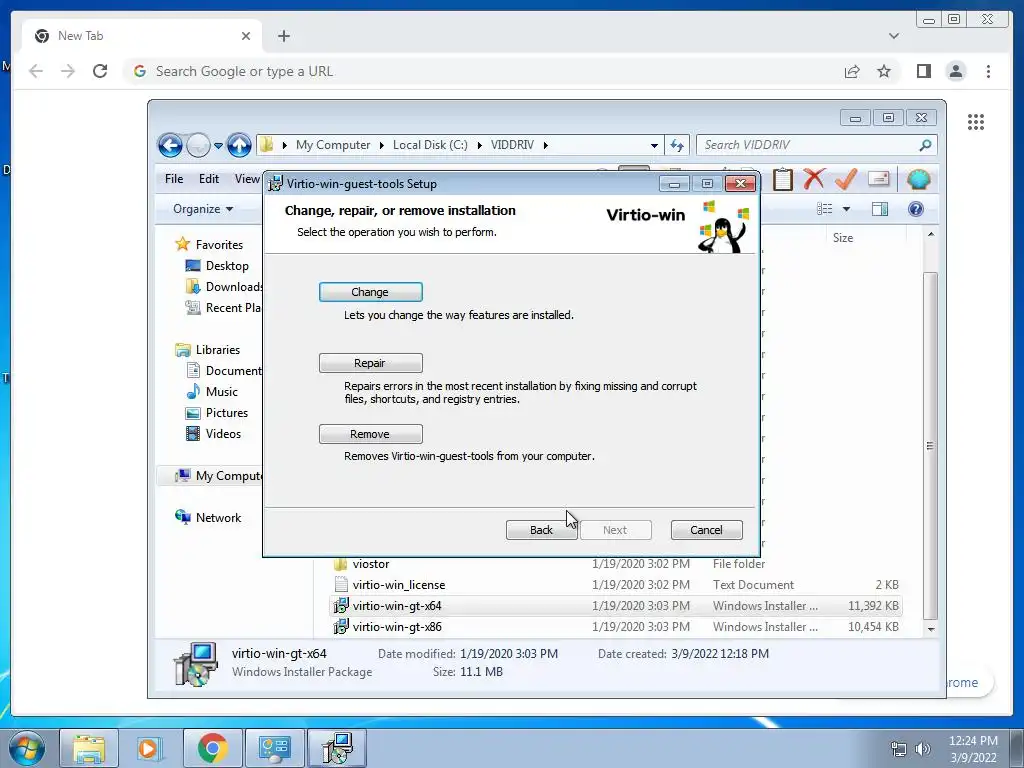The image size is (1024, 768).
Task: Open the Edit menu in Explorer
Action: (209, 179)
